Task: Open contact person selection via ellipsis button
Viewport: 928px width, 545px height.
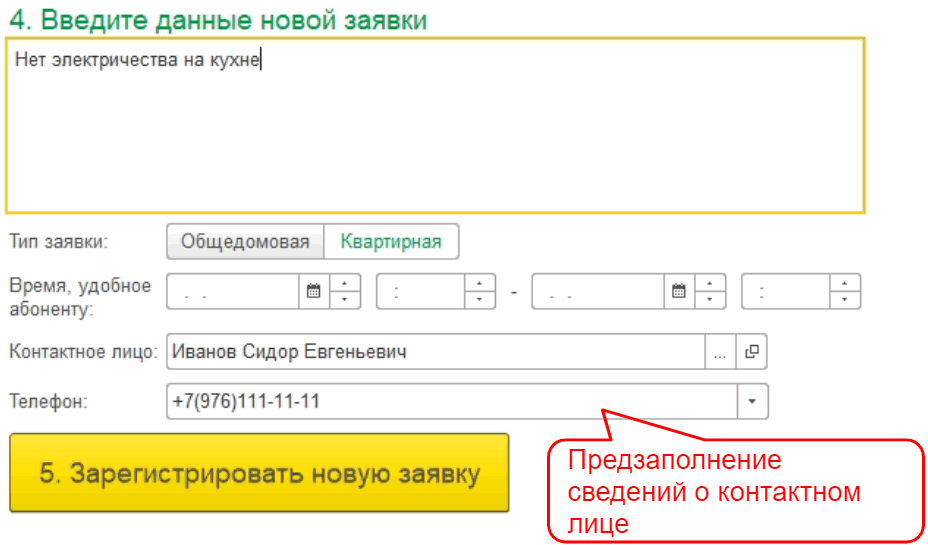Action: point(720,352)
